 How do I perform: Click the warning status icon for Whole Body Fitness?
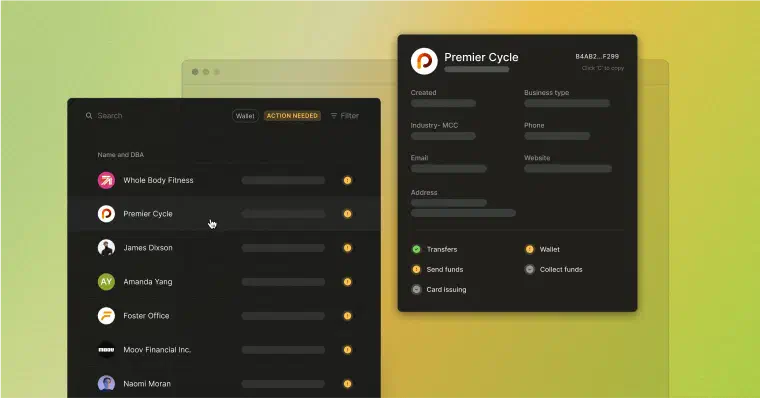tap(347, 180)
